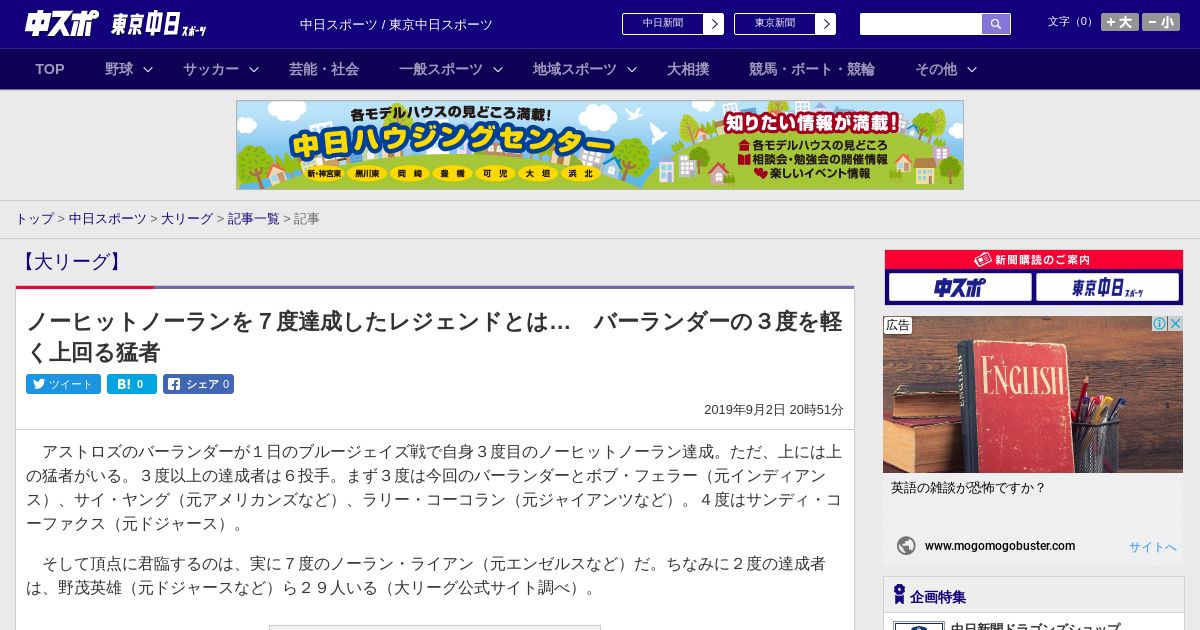Click the 東京中日スポーツ logo in header
Screen dimensions: 1200x630
pyautogui.click(x=159, y=24)
